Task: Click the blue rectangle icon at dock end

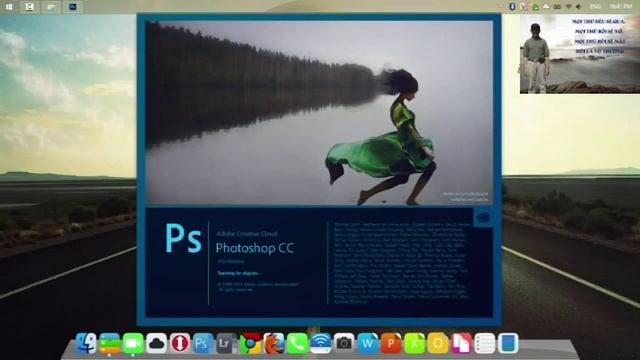Action: click(x=508, y=343)
